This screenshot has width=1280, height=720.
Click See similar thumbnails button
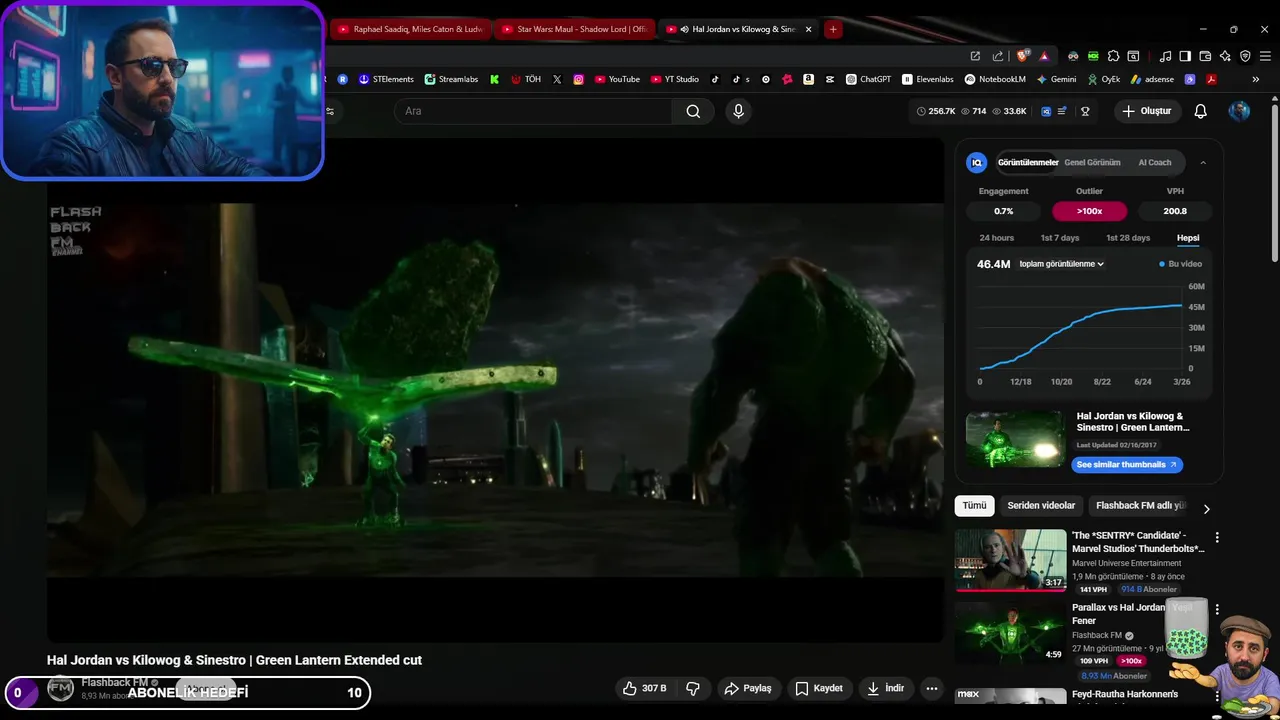(x=1127, y=464)
